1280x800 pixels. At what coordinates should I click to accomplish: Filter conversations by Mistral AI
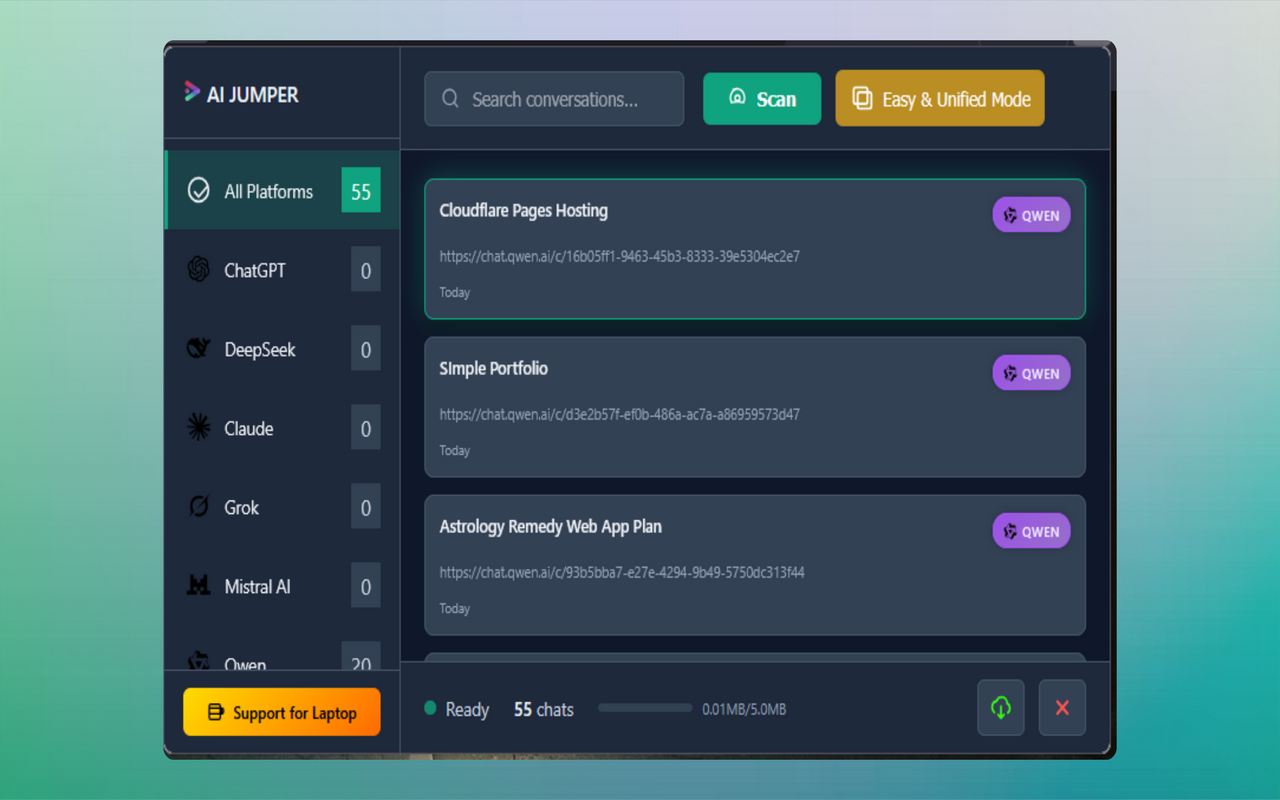click(282, 586)
